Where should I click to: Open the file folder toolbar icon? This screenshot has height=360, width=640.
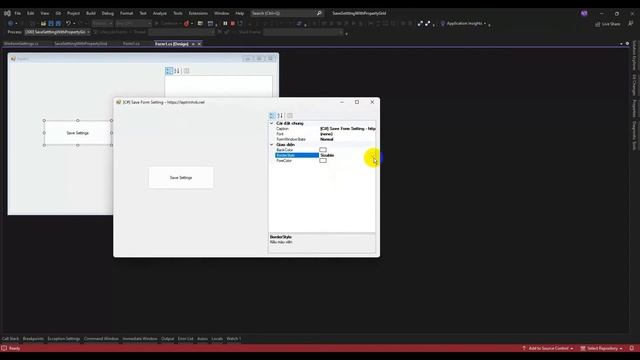(x=43, y=24)
